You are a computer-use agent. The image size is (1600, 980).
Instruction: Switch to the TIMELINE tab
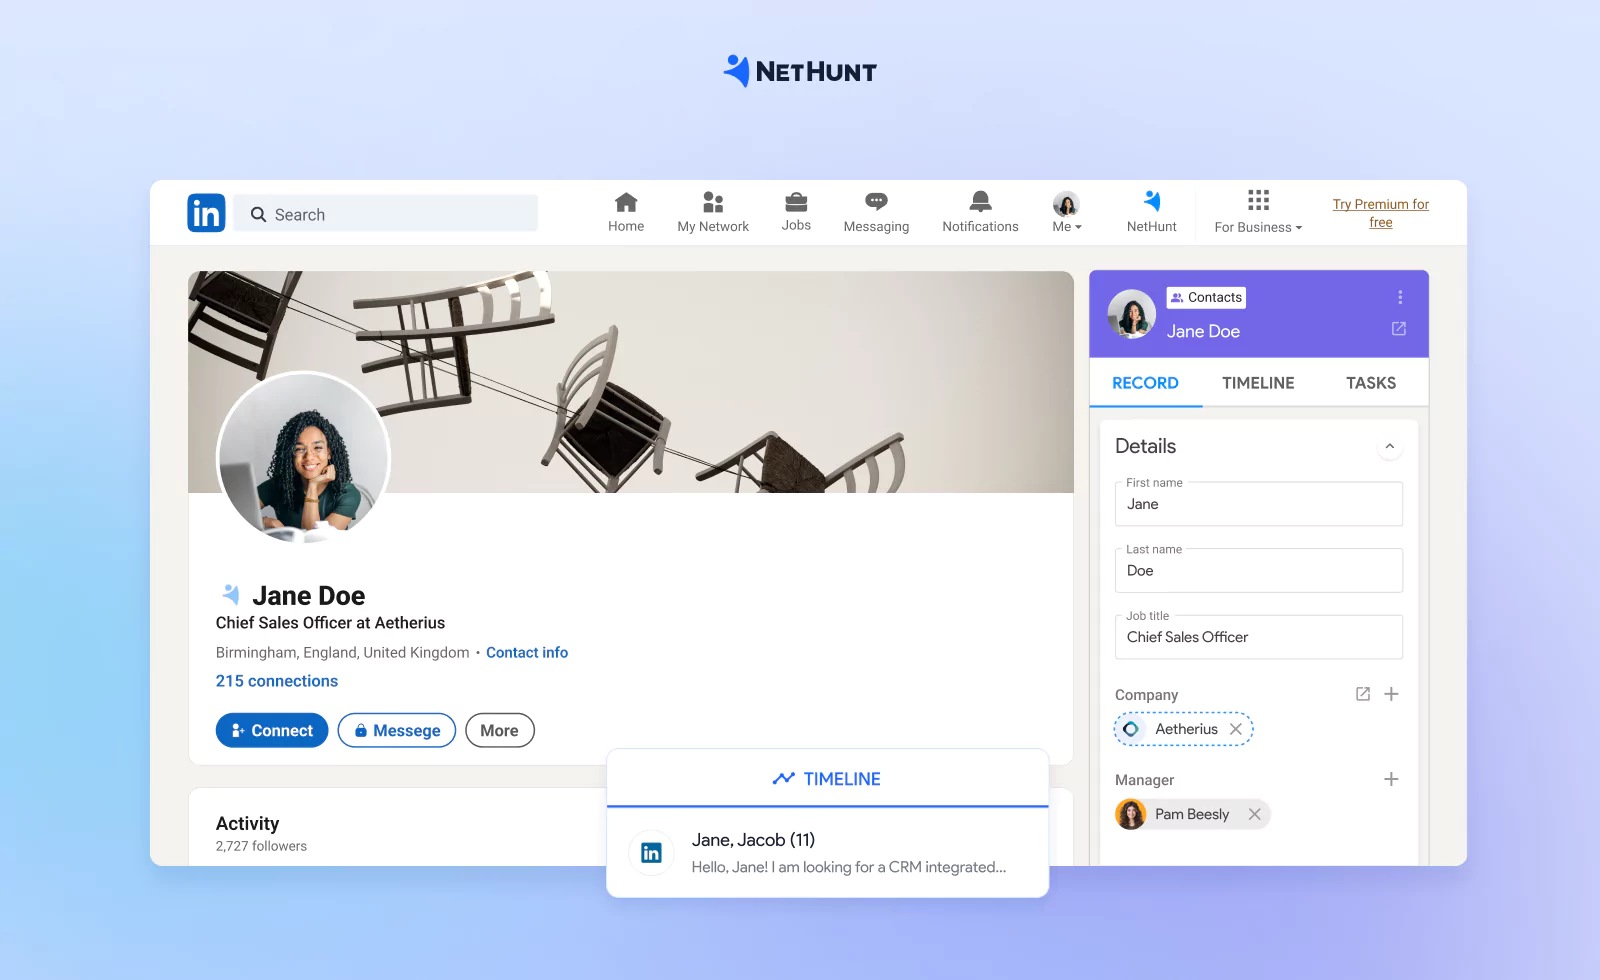click(1257, 382)
